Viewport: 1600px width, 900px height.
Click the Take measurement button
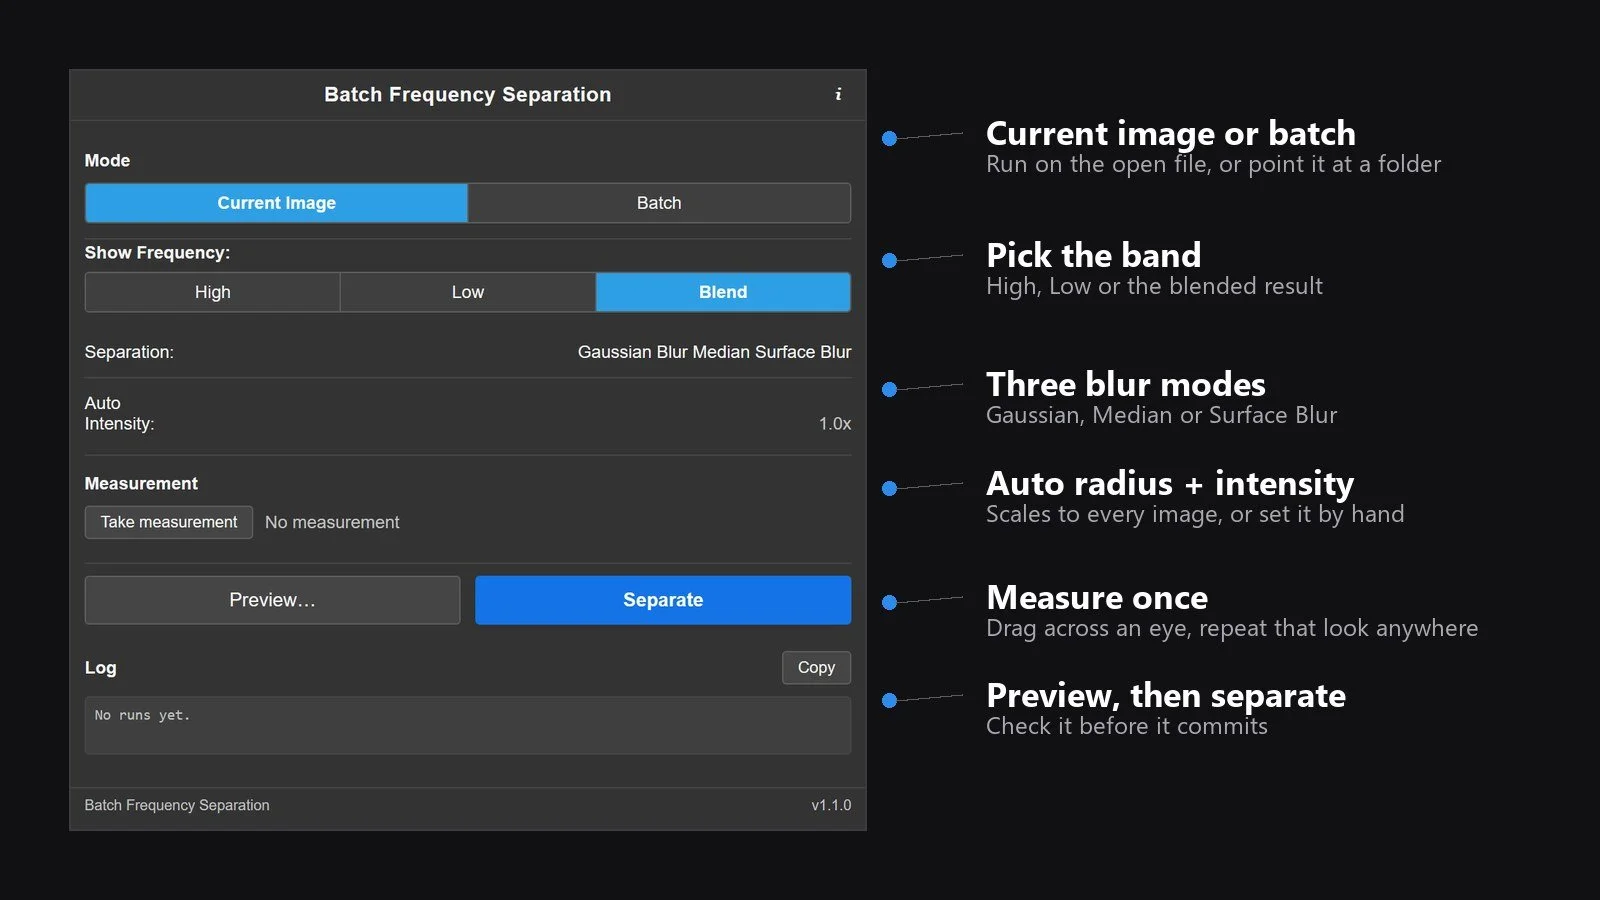[x=169, y=522]
